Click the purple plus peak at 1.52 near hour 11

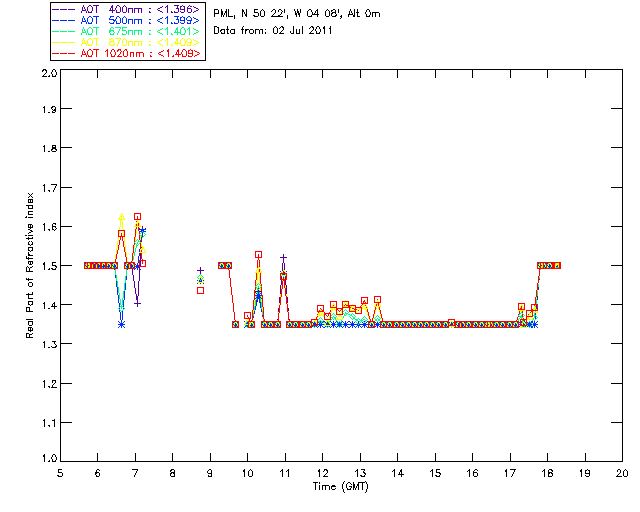pyautogui.click(x=284, y=258)
